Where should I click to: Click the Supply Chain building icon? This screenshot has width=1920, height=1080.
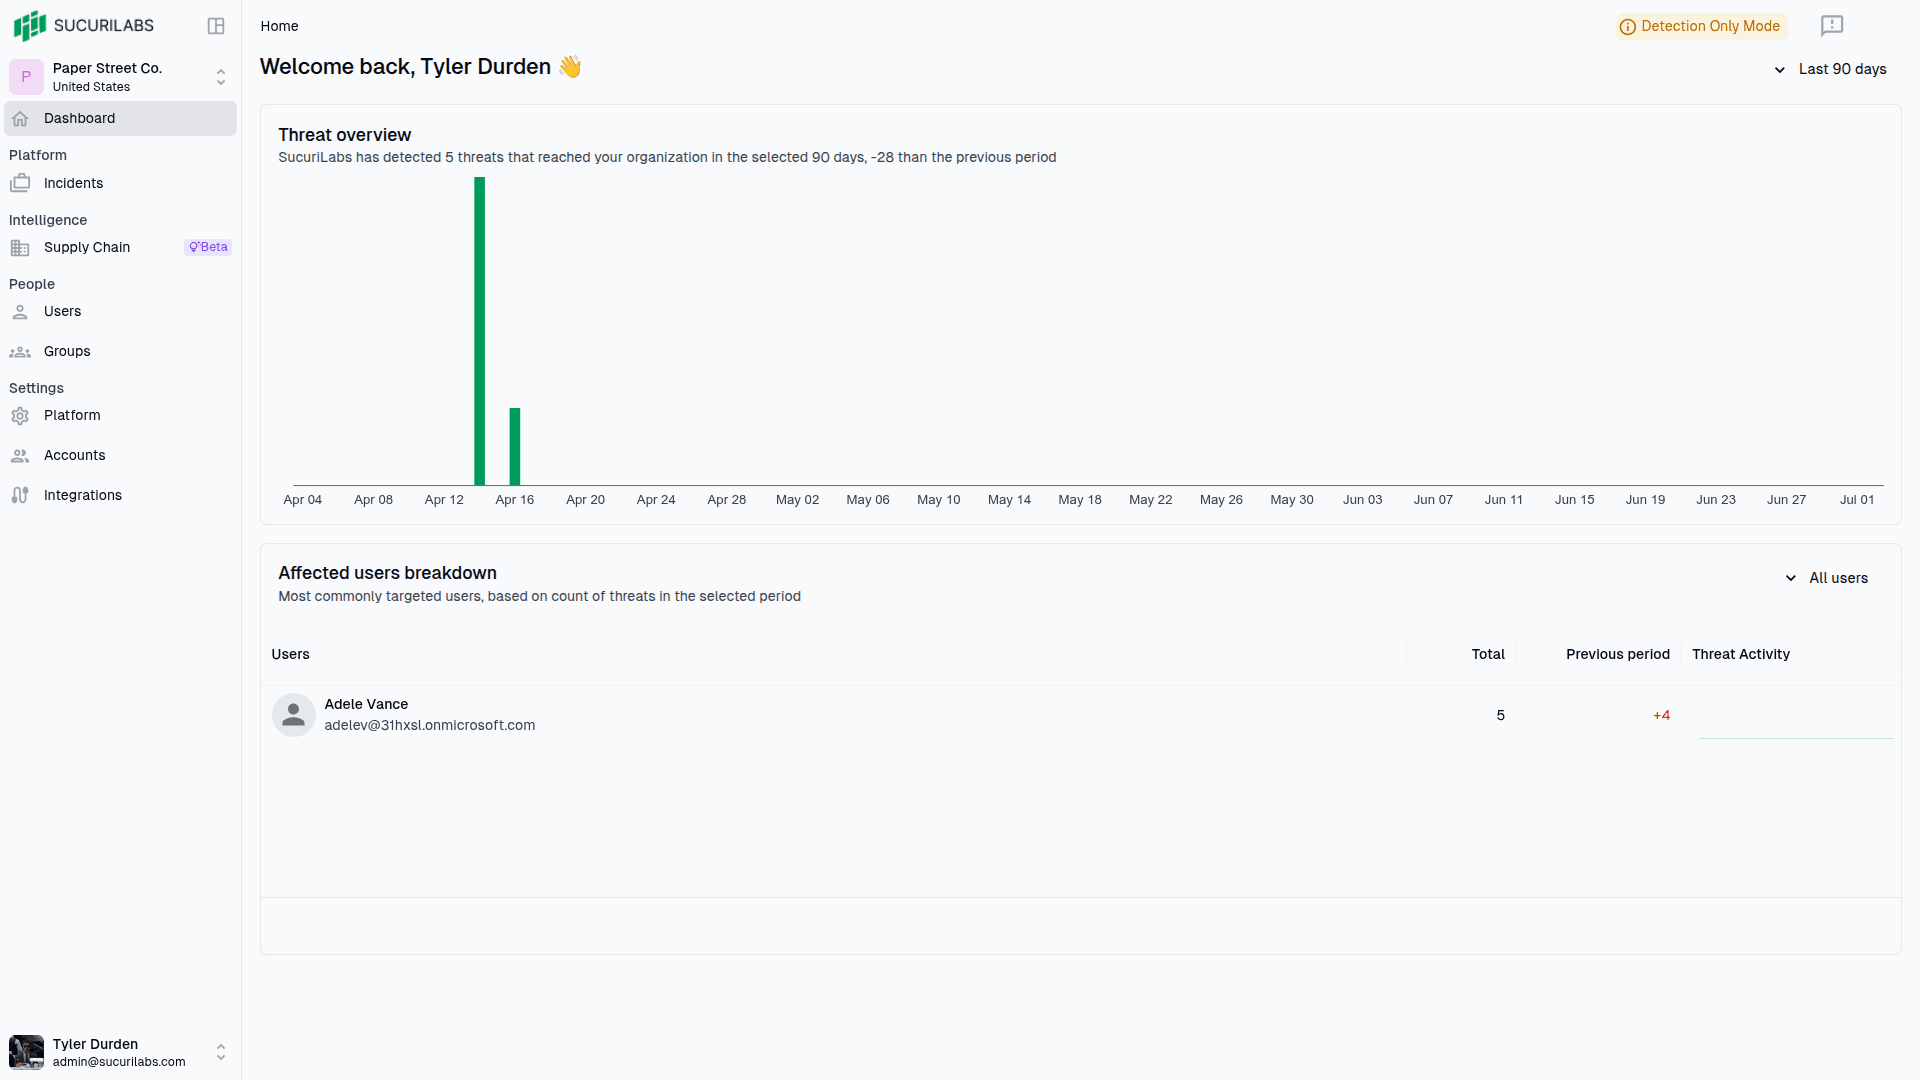coord(20,248)
